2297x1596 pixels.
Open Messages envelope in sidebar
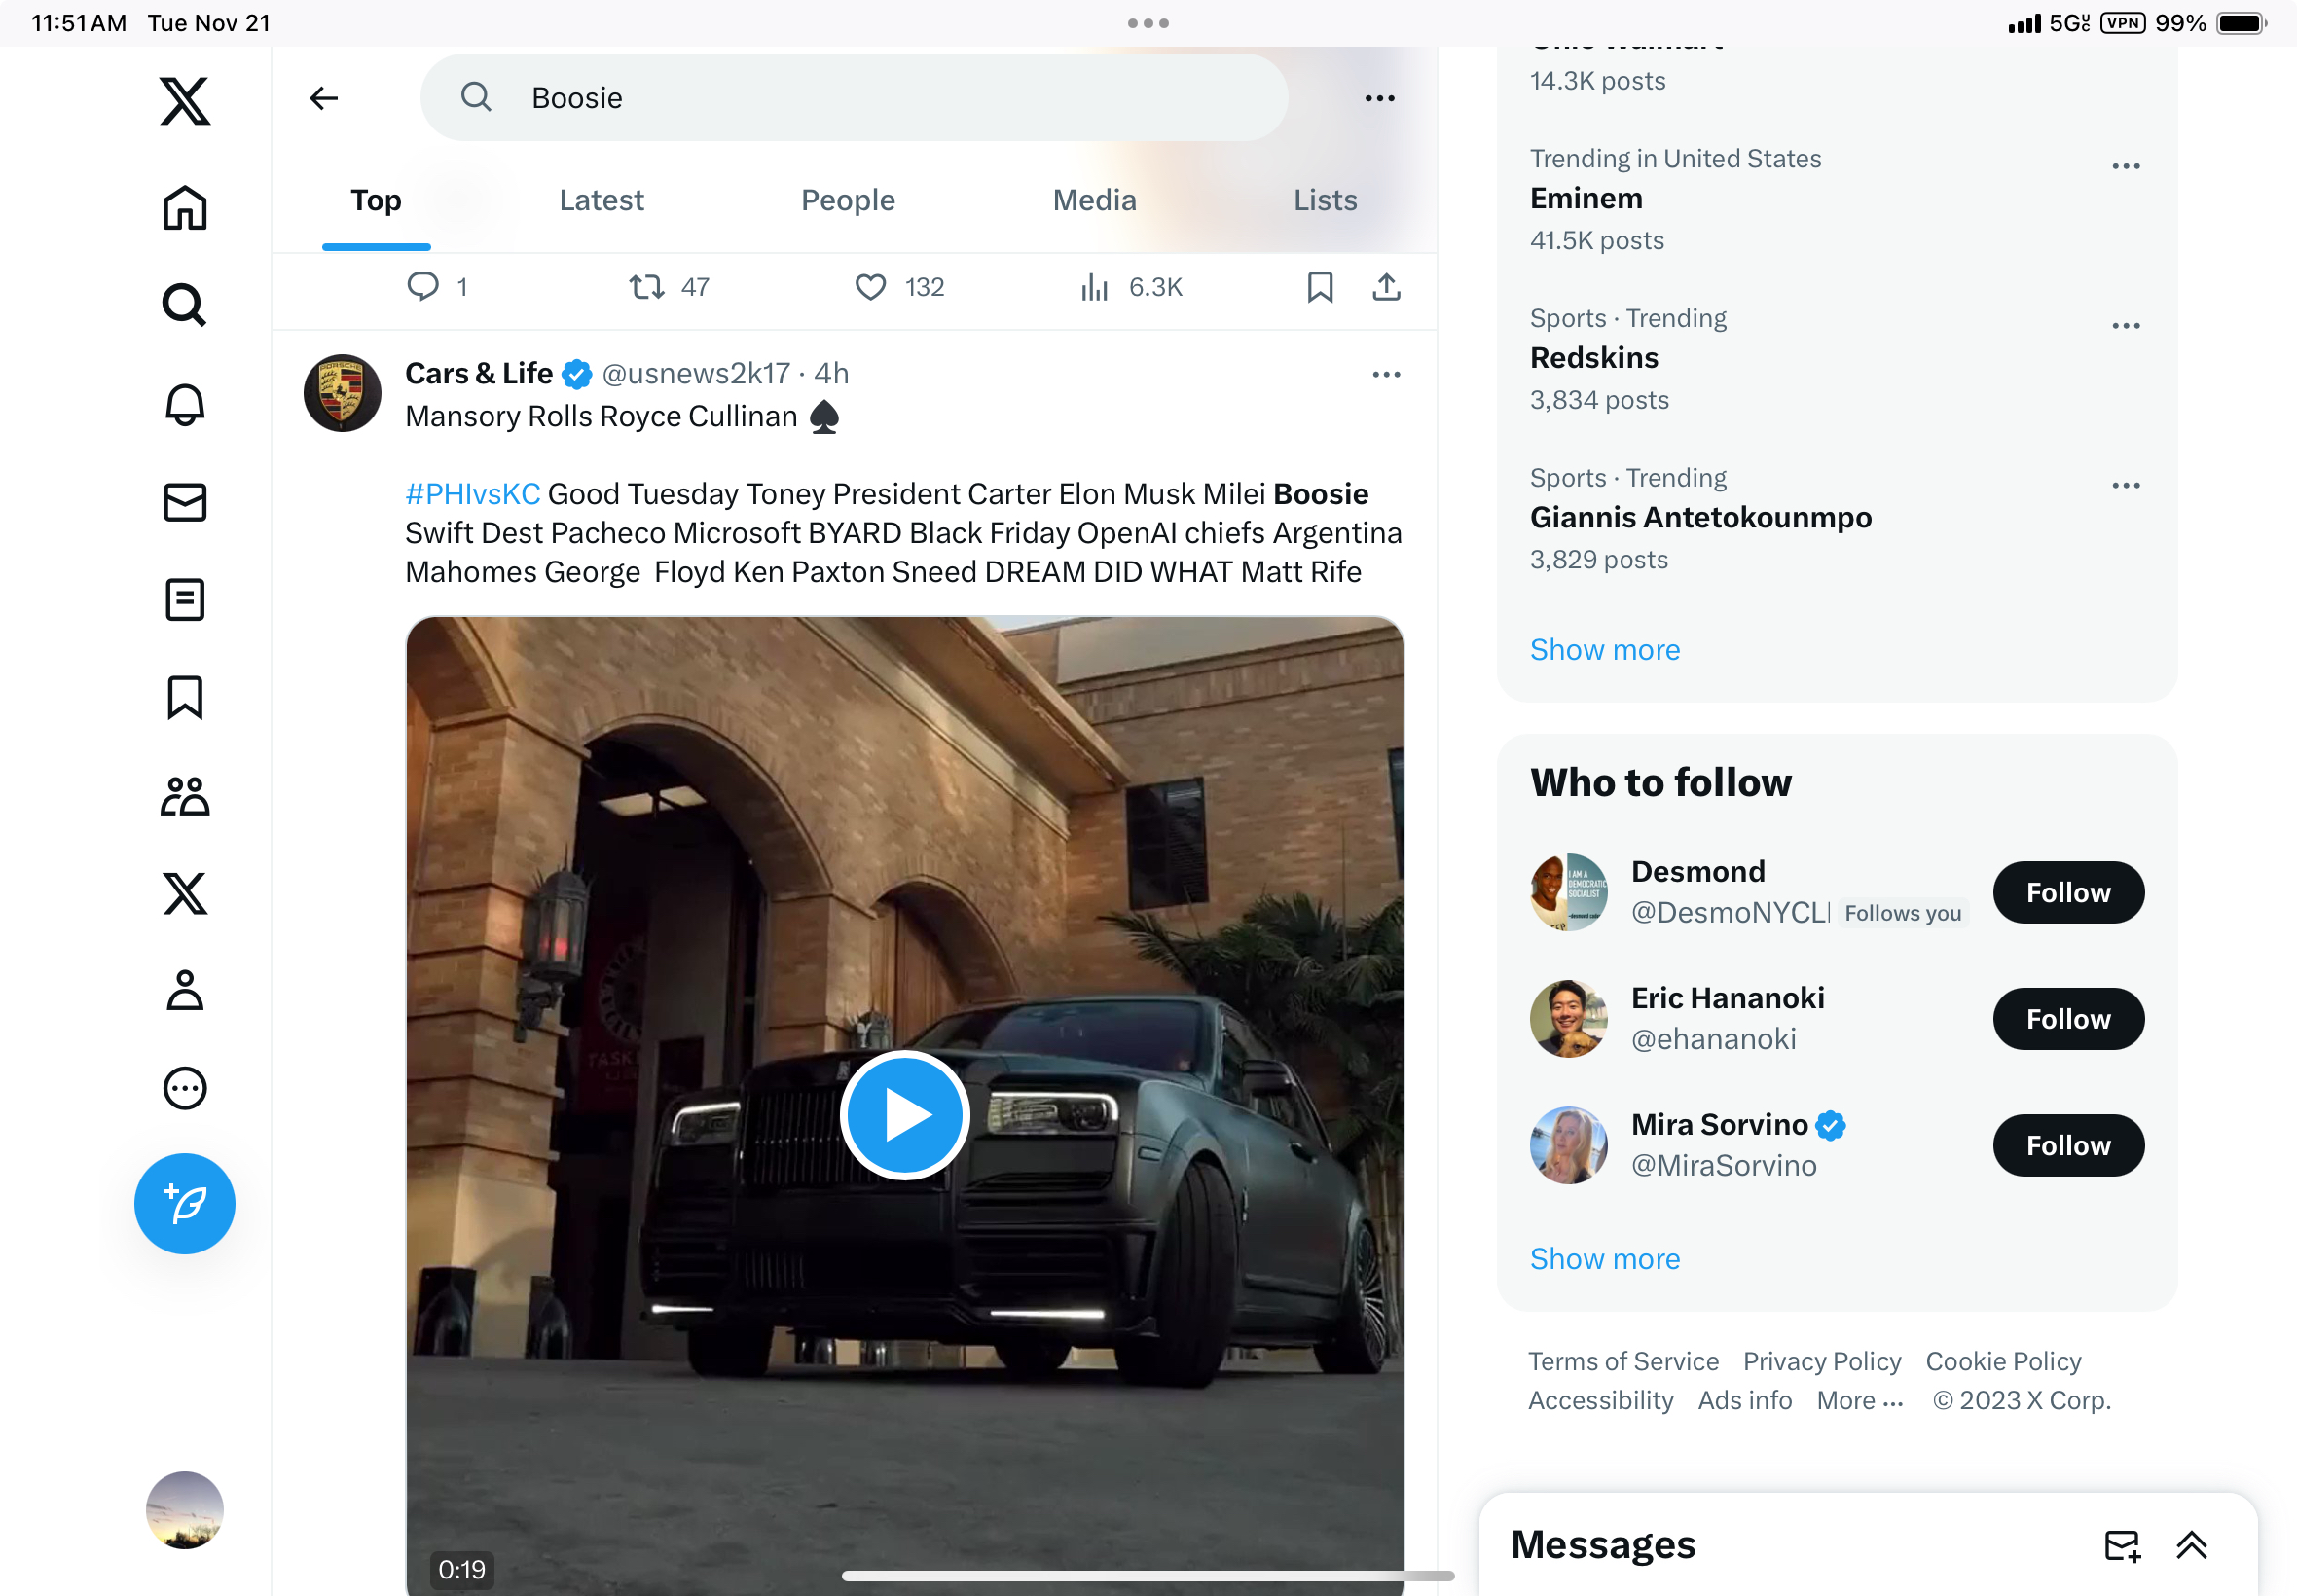click(x=185, y=502)
